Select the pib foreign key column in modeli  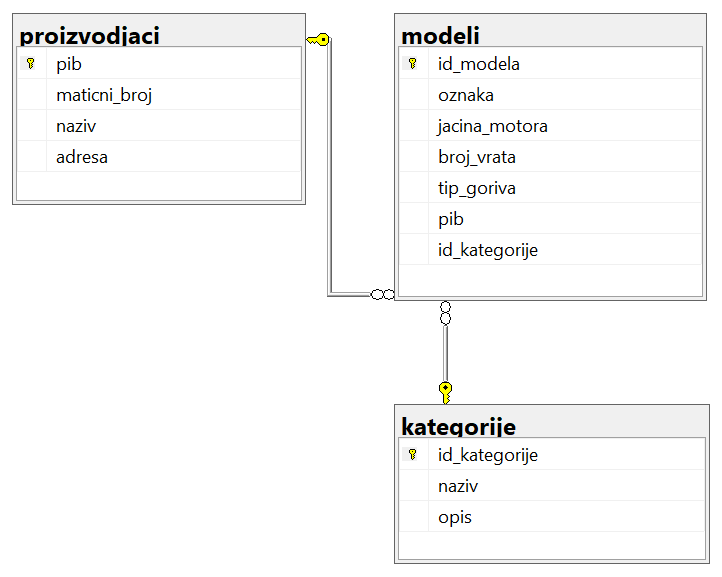[x=550, y=218]
